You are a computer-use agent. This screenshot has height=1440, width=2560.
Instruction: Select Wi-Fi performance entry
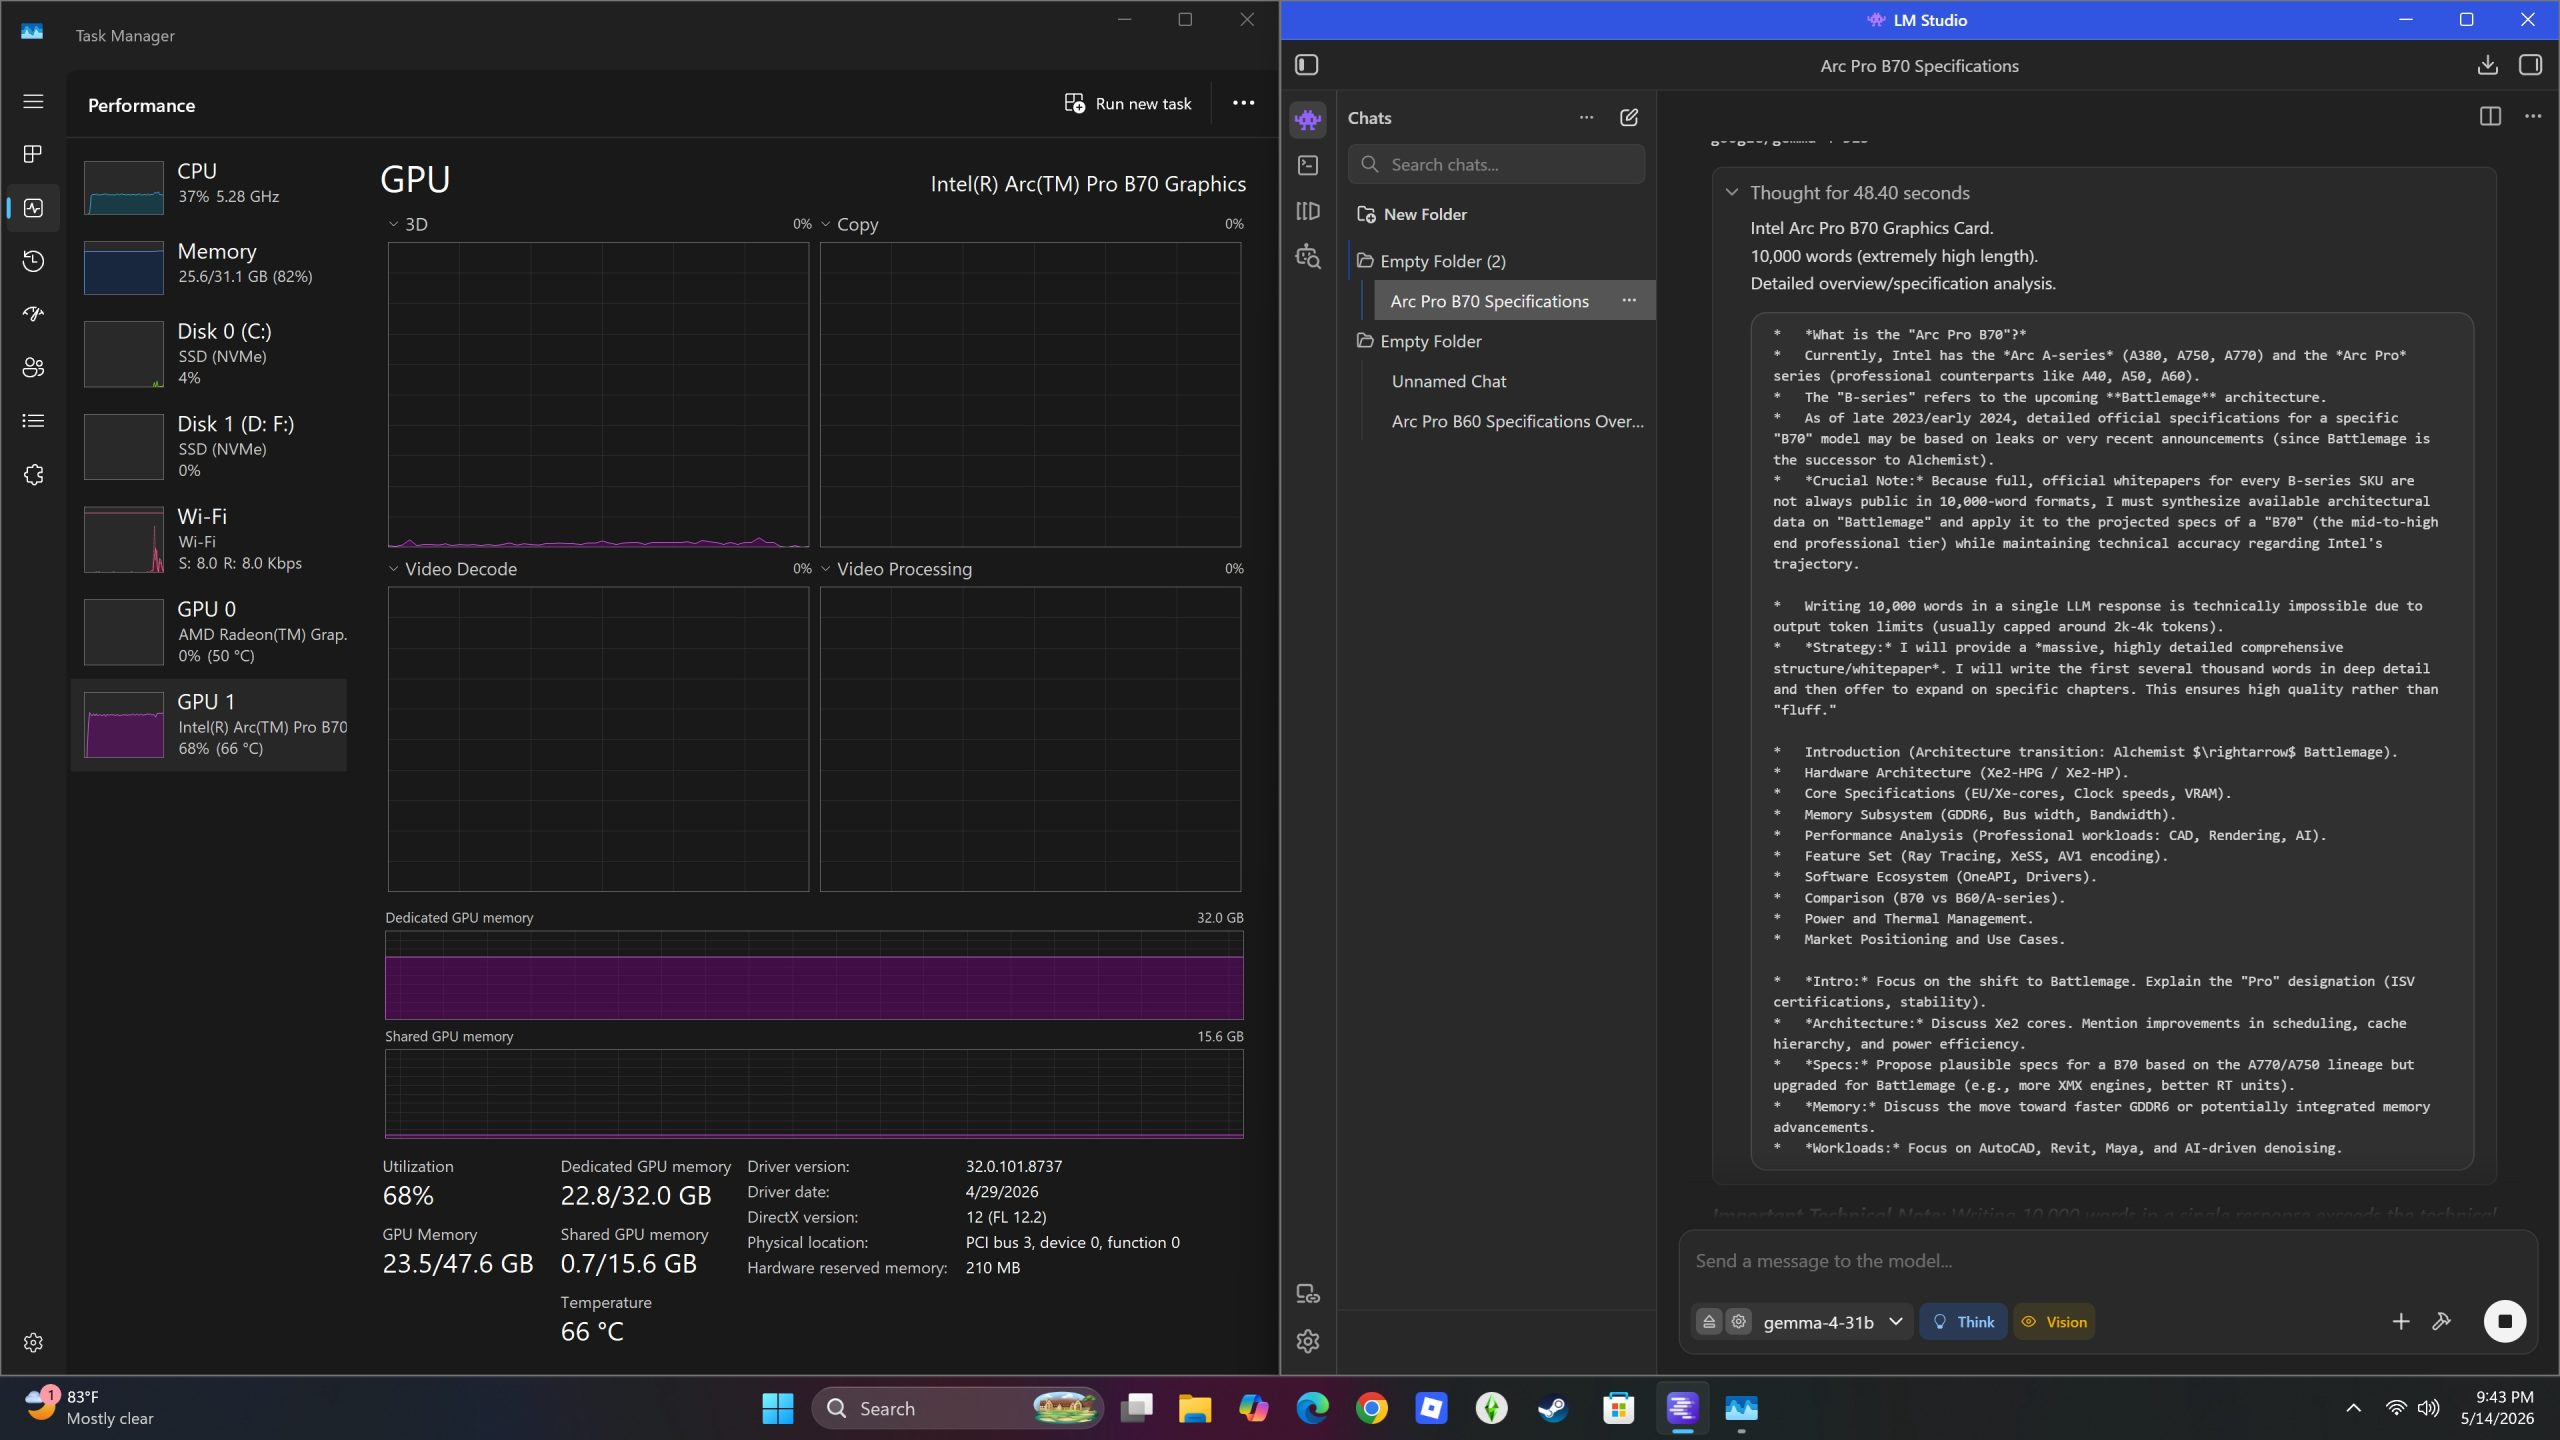click(x=209, y=539)
